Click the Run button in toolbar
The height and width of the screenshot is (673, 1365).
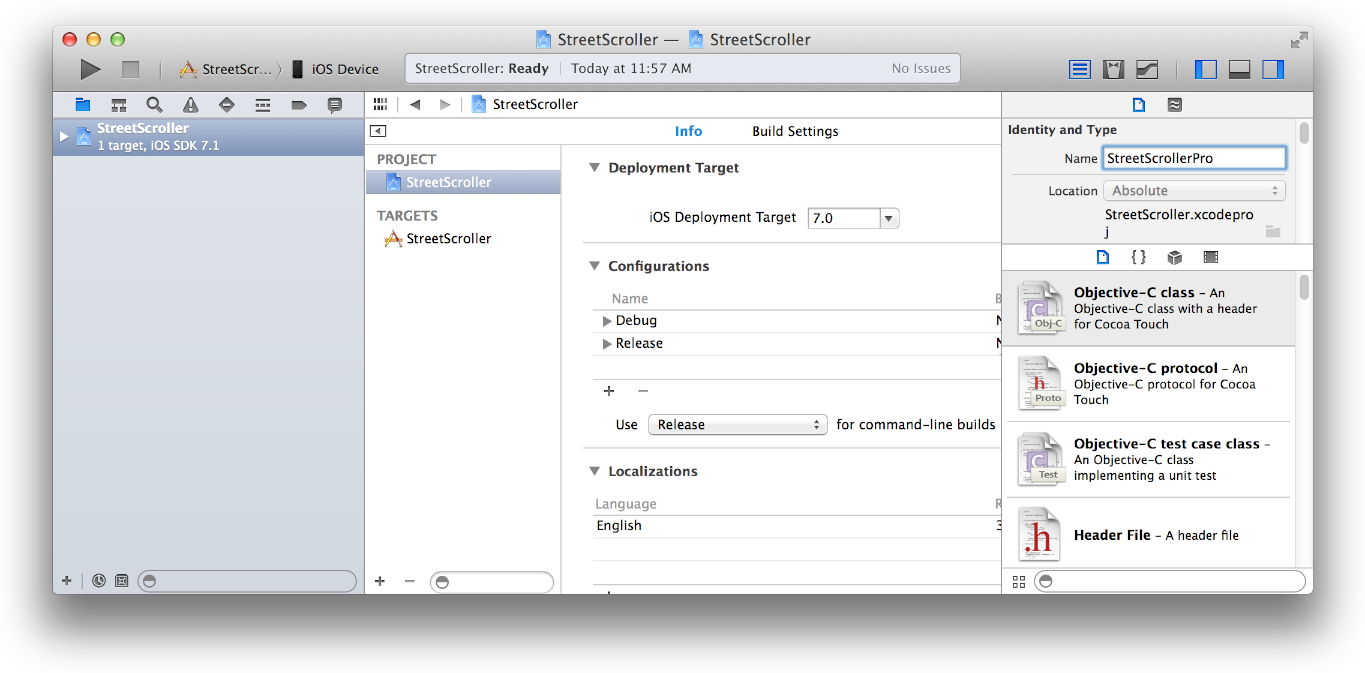coord(90,69)
